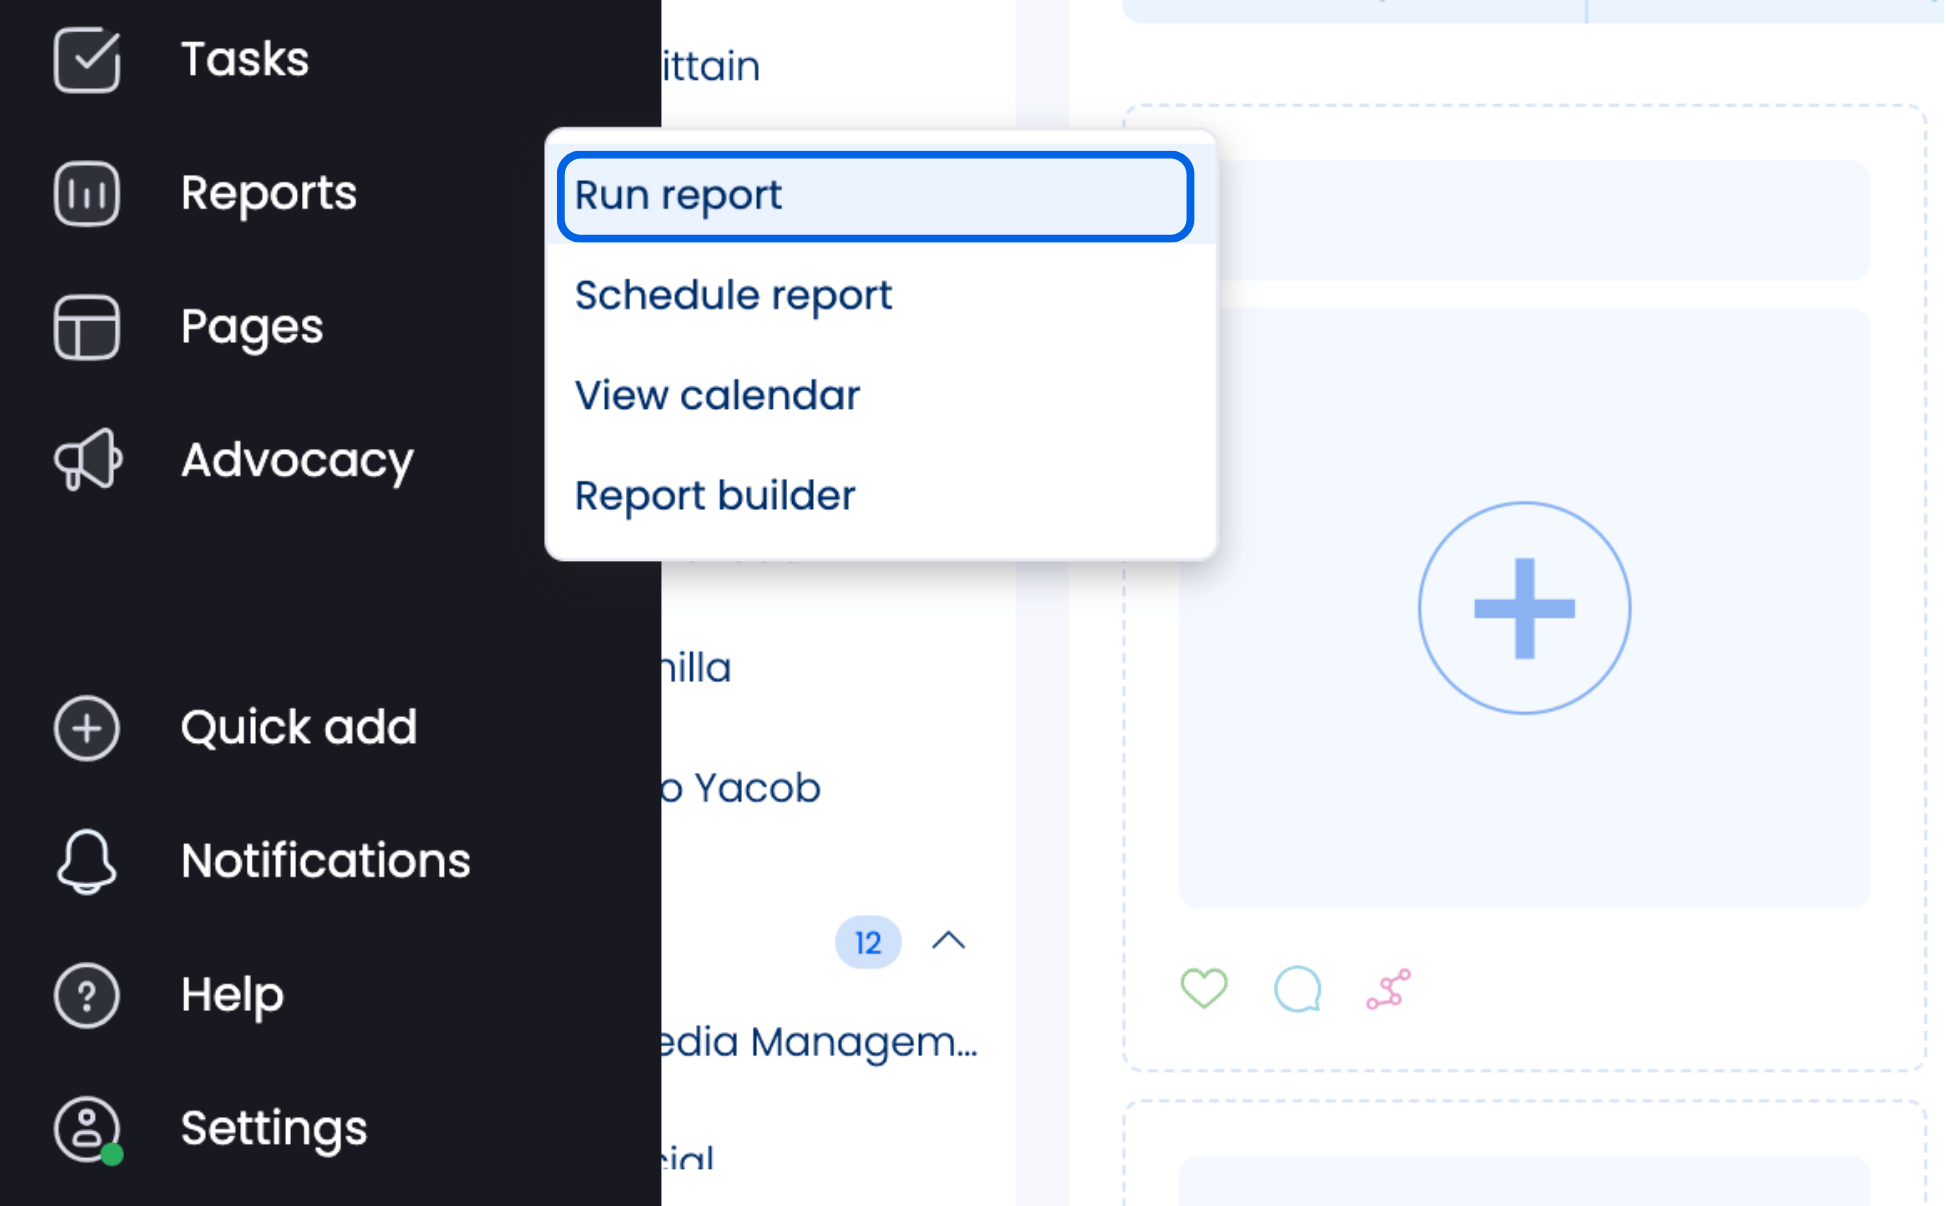Click the Settings profile icon
Screen dimensions: 1946x1206
click(87, 1129)
